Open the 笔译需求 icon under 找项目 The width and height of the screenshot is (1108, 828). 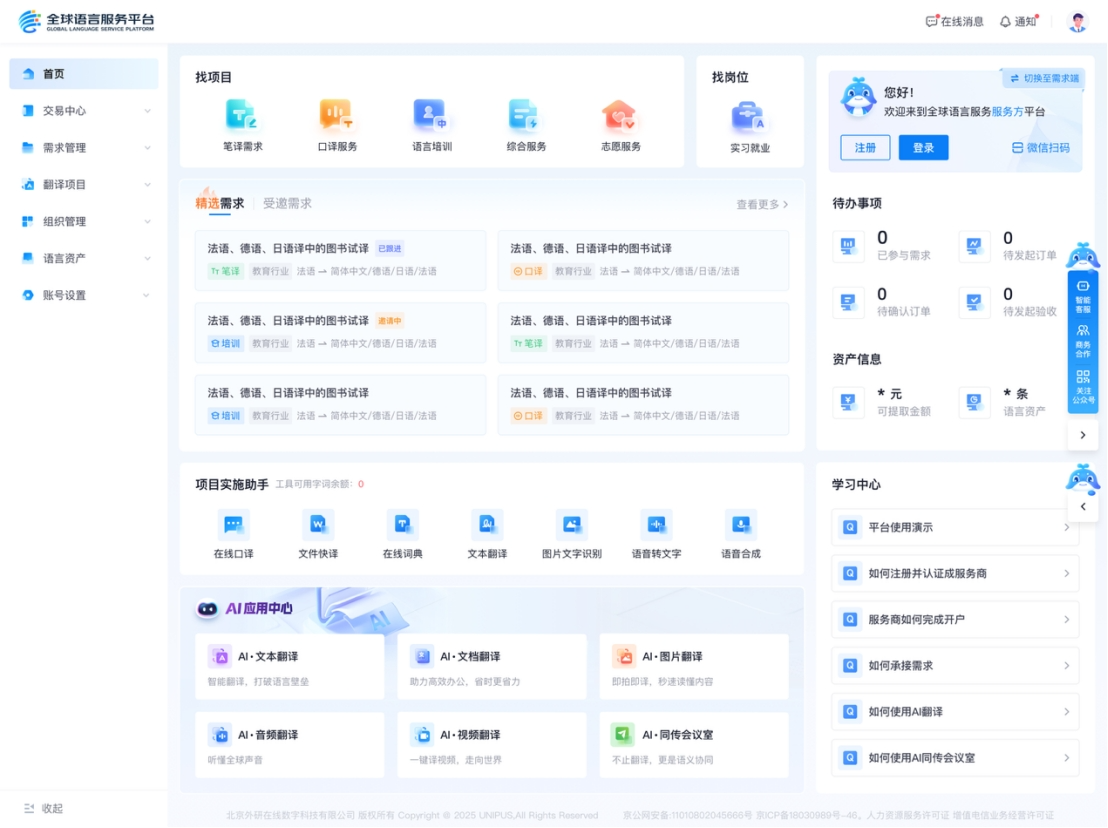coord(242,116)
